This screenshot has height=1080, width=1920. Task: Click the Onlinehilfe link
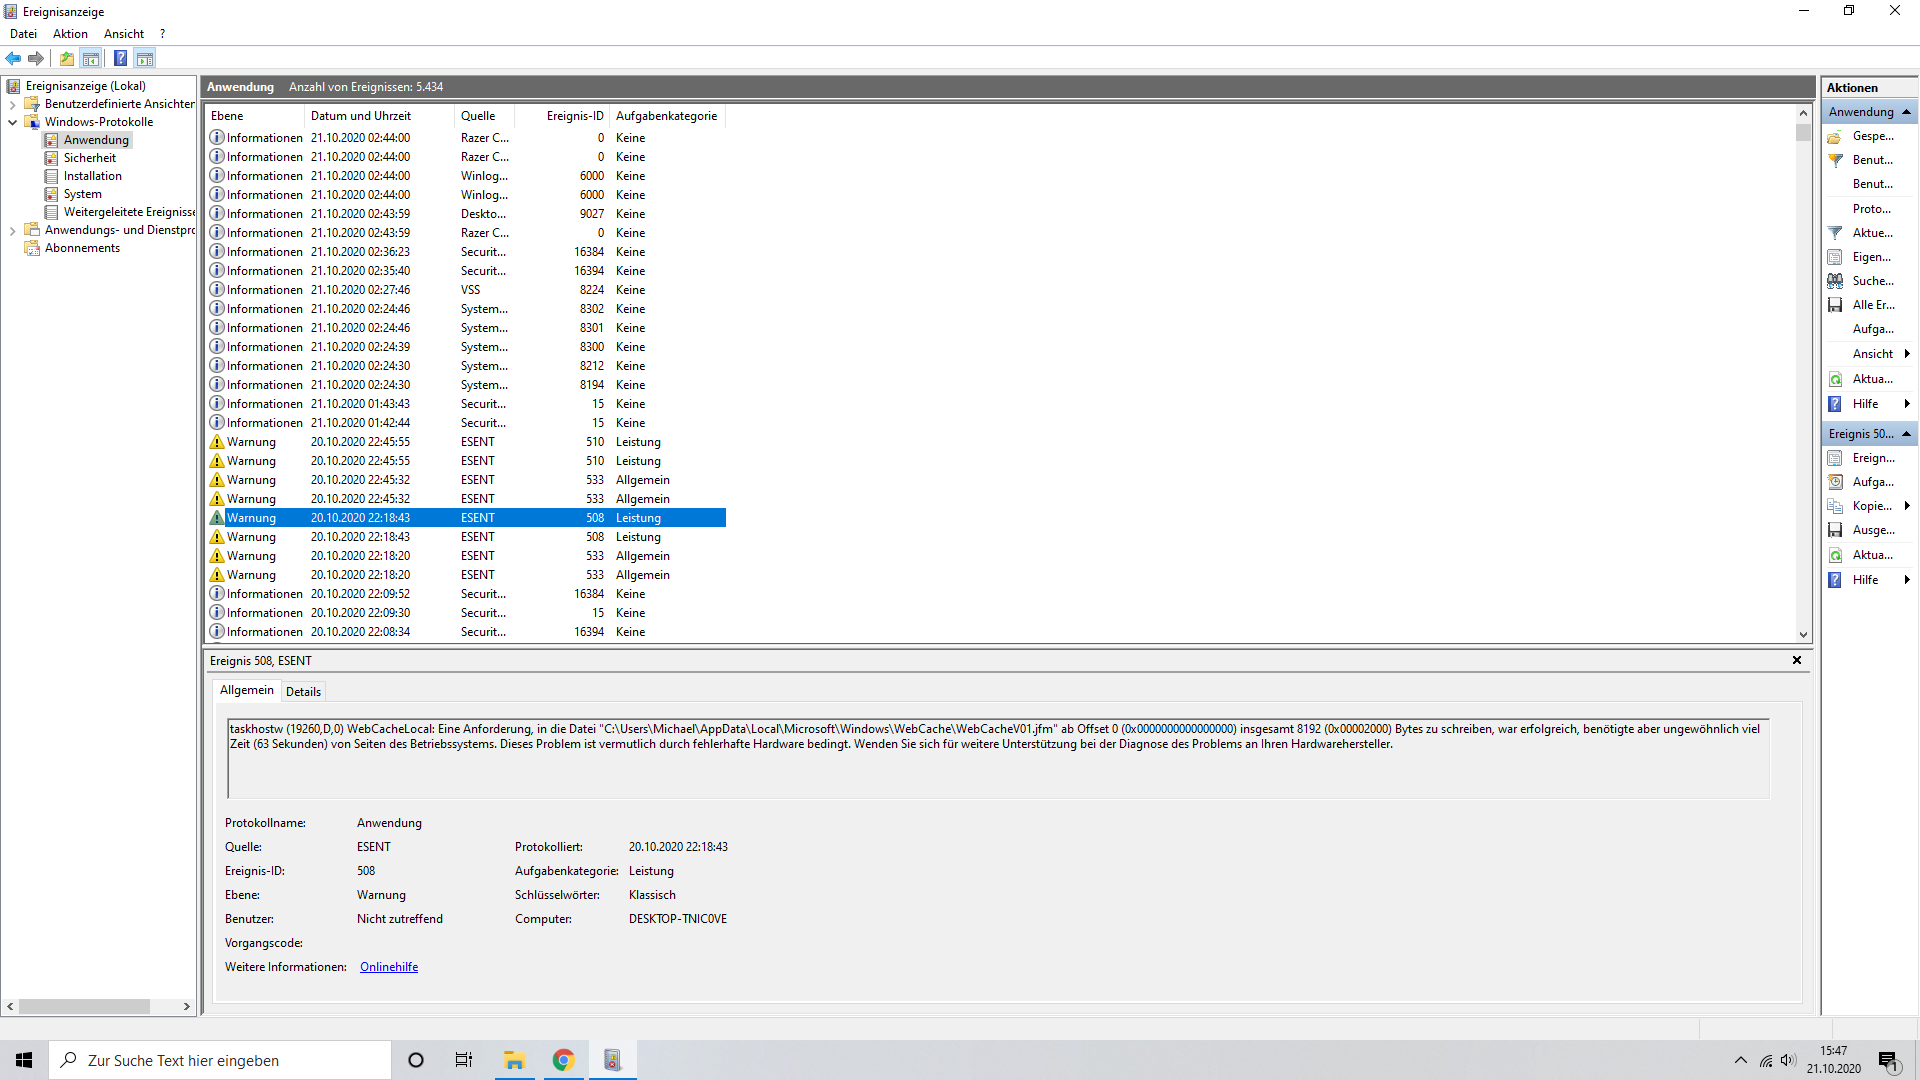coord(389,967)
